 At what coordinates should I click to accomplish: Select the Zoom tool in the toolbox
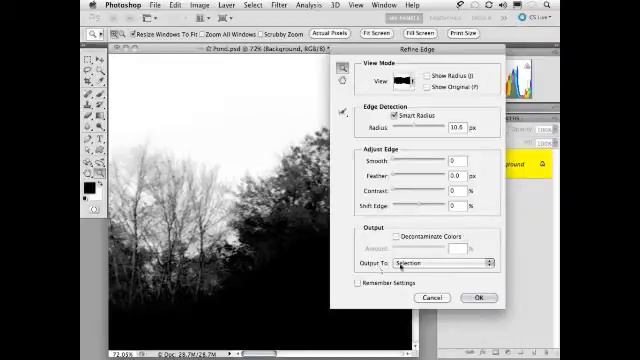100,173
